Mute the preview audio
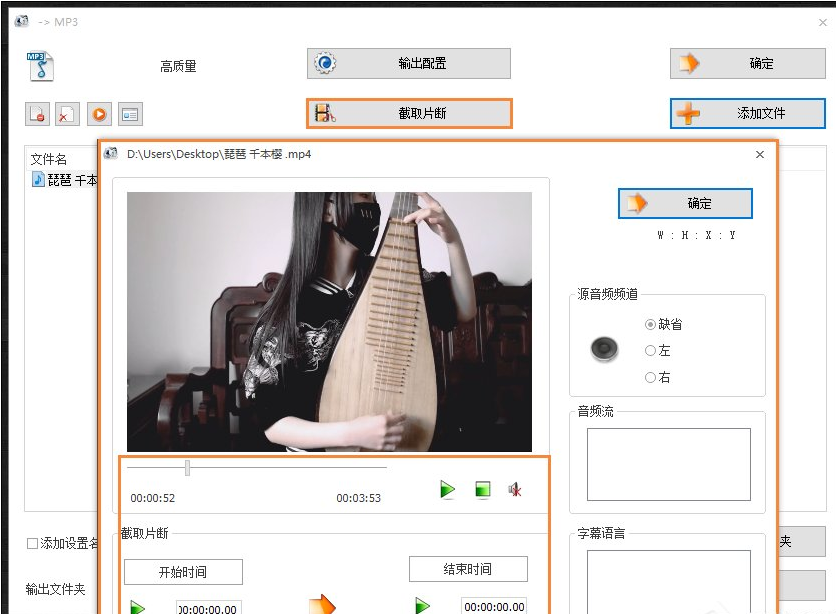836x614 pixels. [x=514, y=490]
